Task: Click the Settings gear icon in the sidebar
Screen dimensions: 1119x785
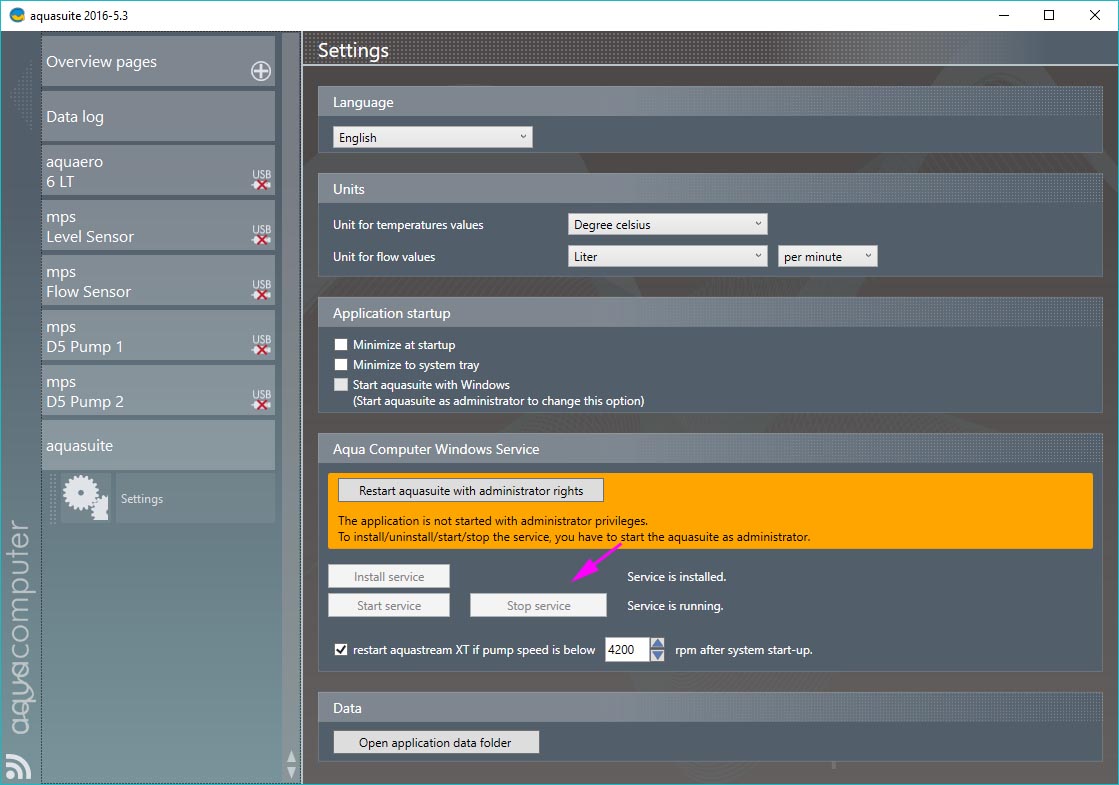Action: point(86,498)
